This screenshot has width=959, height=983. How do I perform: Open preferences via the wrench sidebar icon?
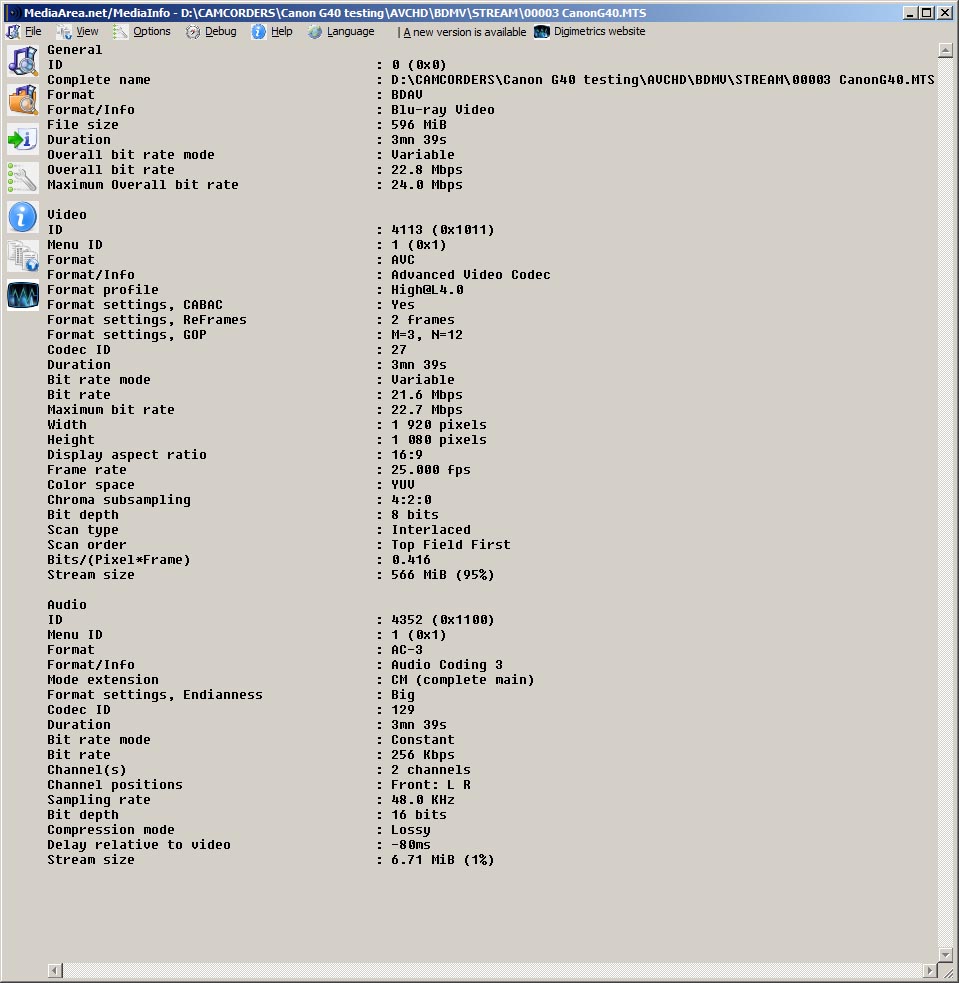(23, 178)
